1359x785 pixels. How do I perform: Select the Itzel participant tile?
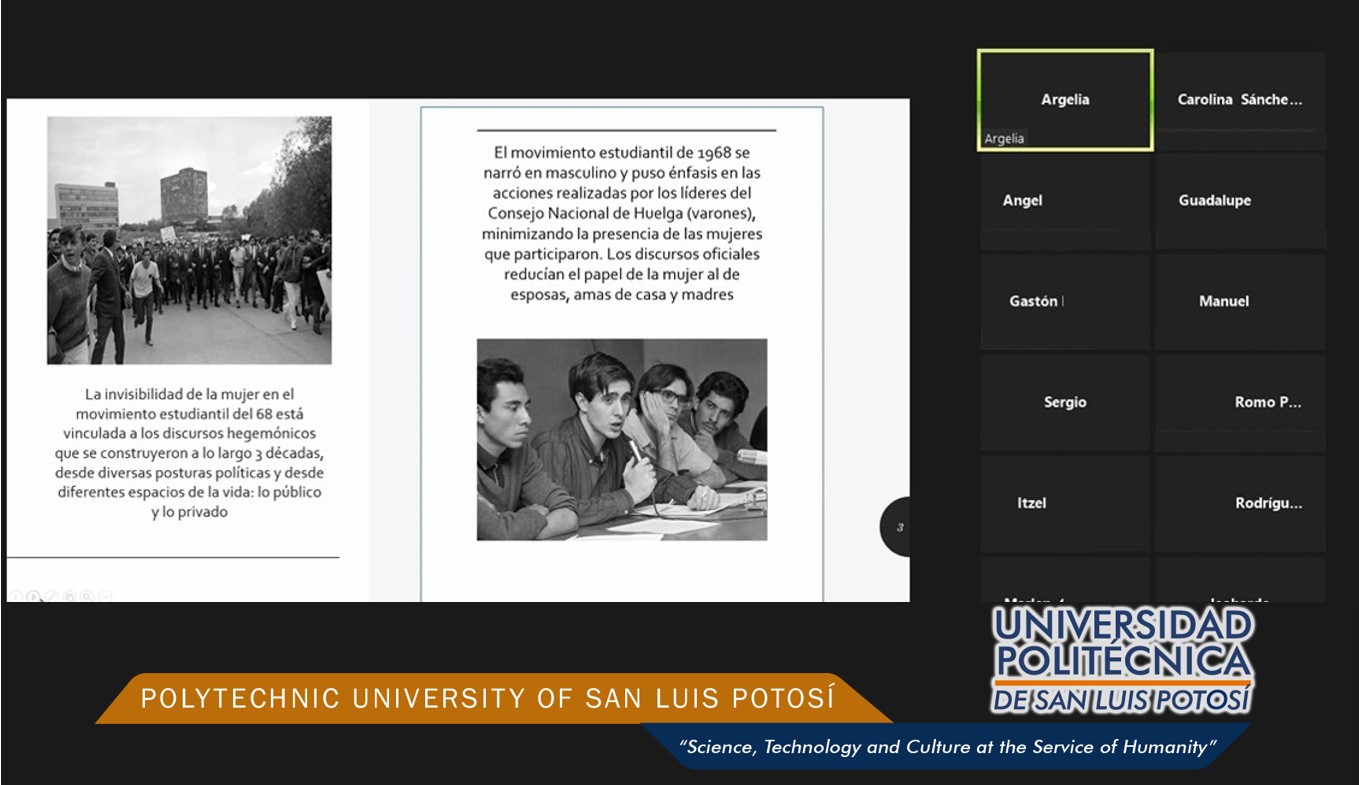pos(1066,504)
